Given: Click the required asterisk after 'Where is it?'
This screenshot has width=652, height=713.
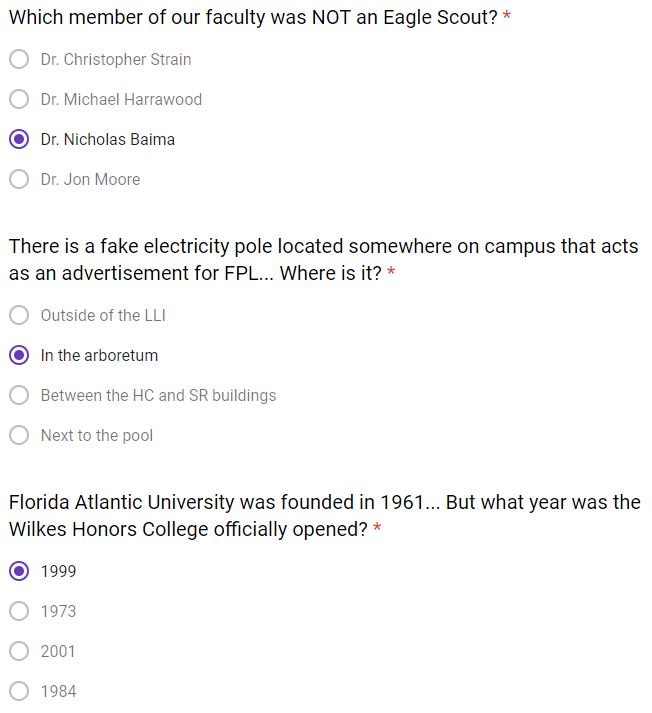Looking at the screenshot, I should pyautogui.click(x=391, y=274).
